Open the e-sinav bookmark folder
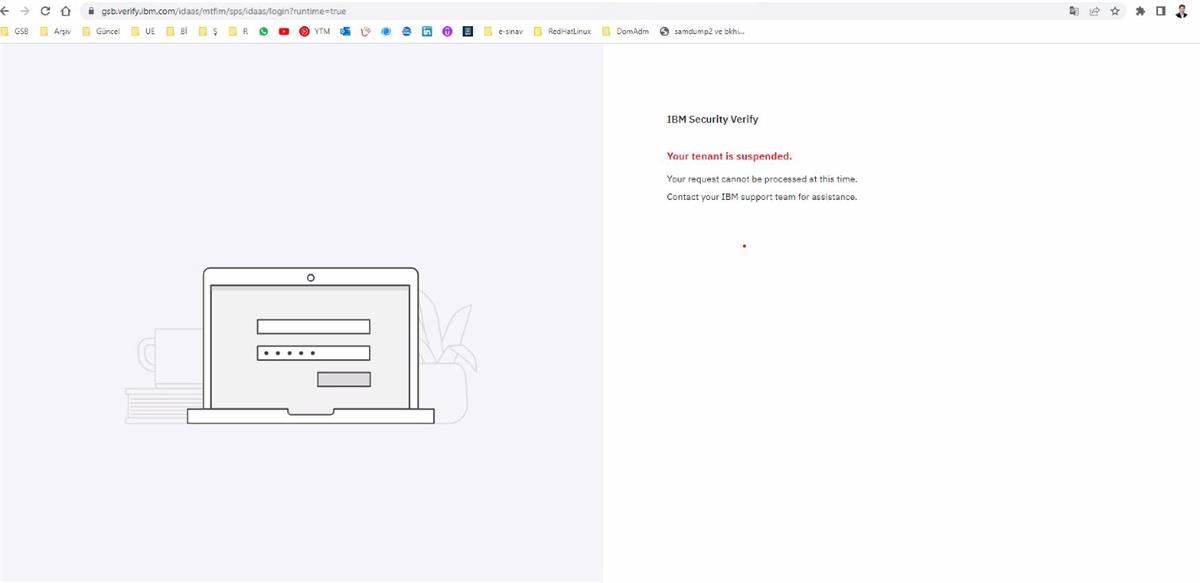This screenshot has height=583, width=1200. tap(503, 31)
